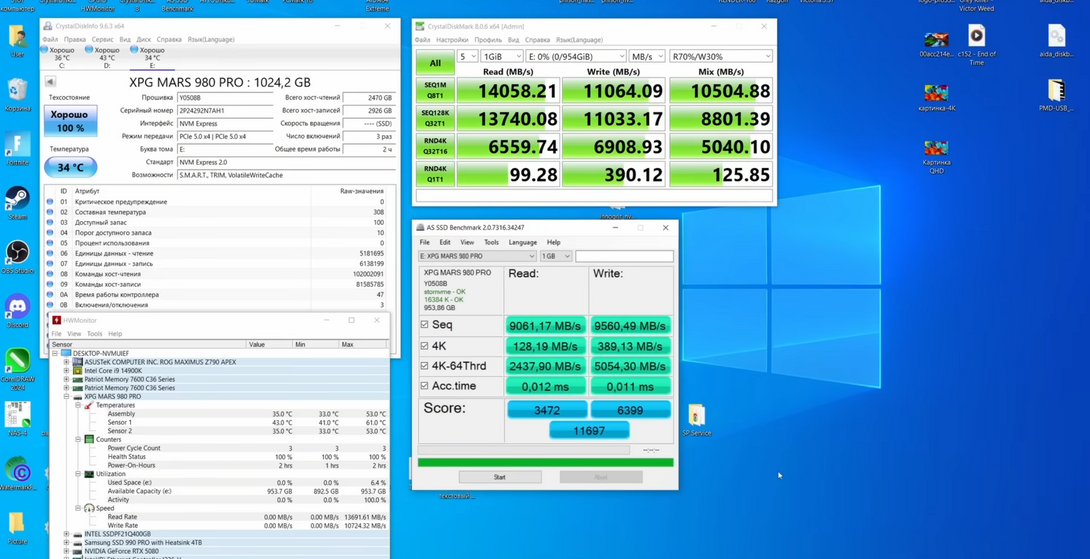This screenshot has height=559, width=1090.
Task: Collapse the XPG MARS 980 PRO tree node
Action: click(x=67, y=396)
